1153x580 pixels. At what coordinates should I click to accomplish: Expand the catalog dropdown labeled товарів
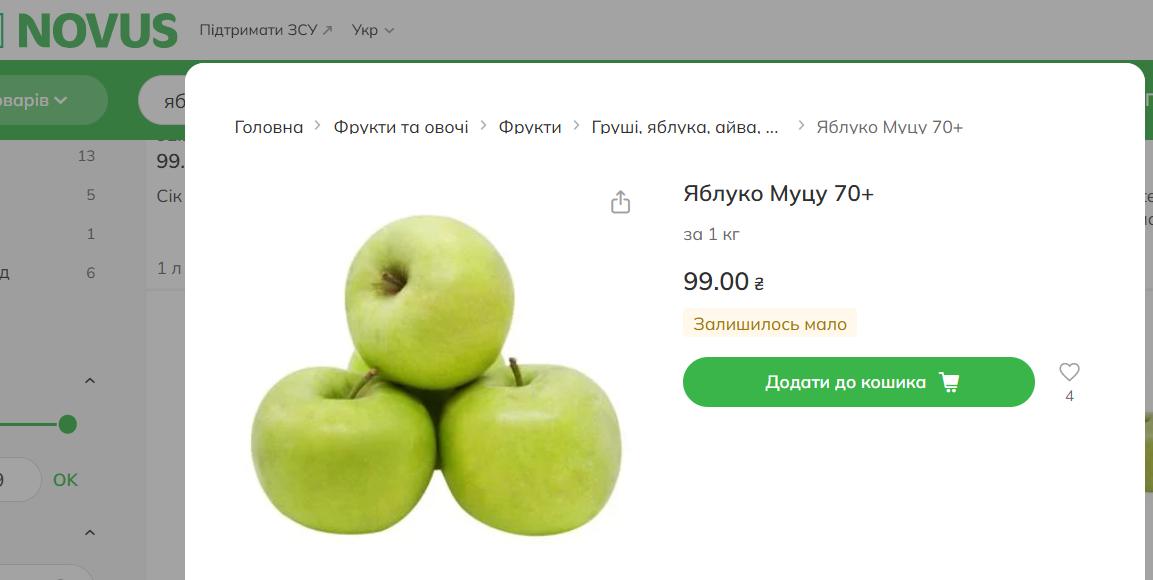click(x=44, y=100)
